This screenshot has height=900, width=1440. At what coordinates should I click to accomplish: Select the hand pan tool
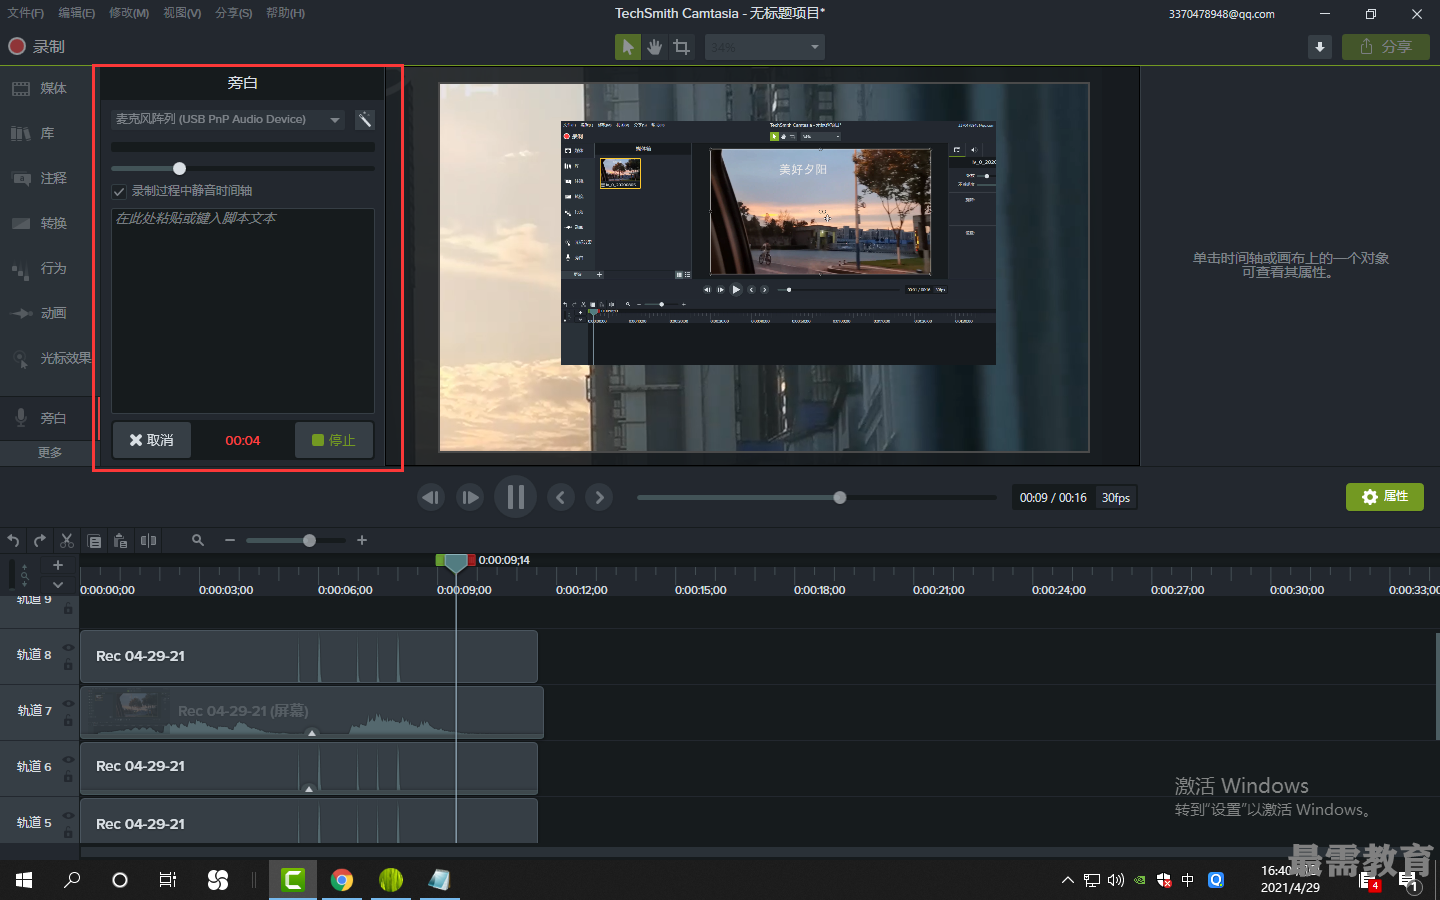click(654, 47)
